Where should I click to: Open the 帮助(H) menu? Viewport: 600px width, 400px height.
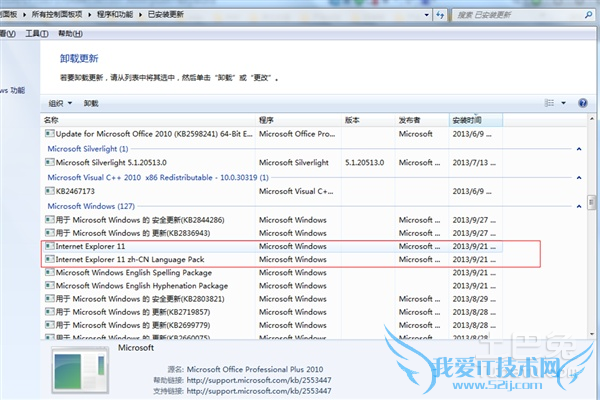70,34
